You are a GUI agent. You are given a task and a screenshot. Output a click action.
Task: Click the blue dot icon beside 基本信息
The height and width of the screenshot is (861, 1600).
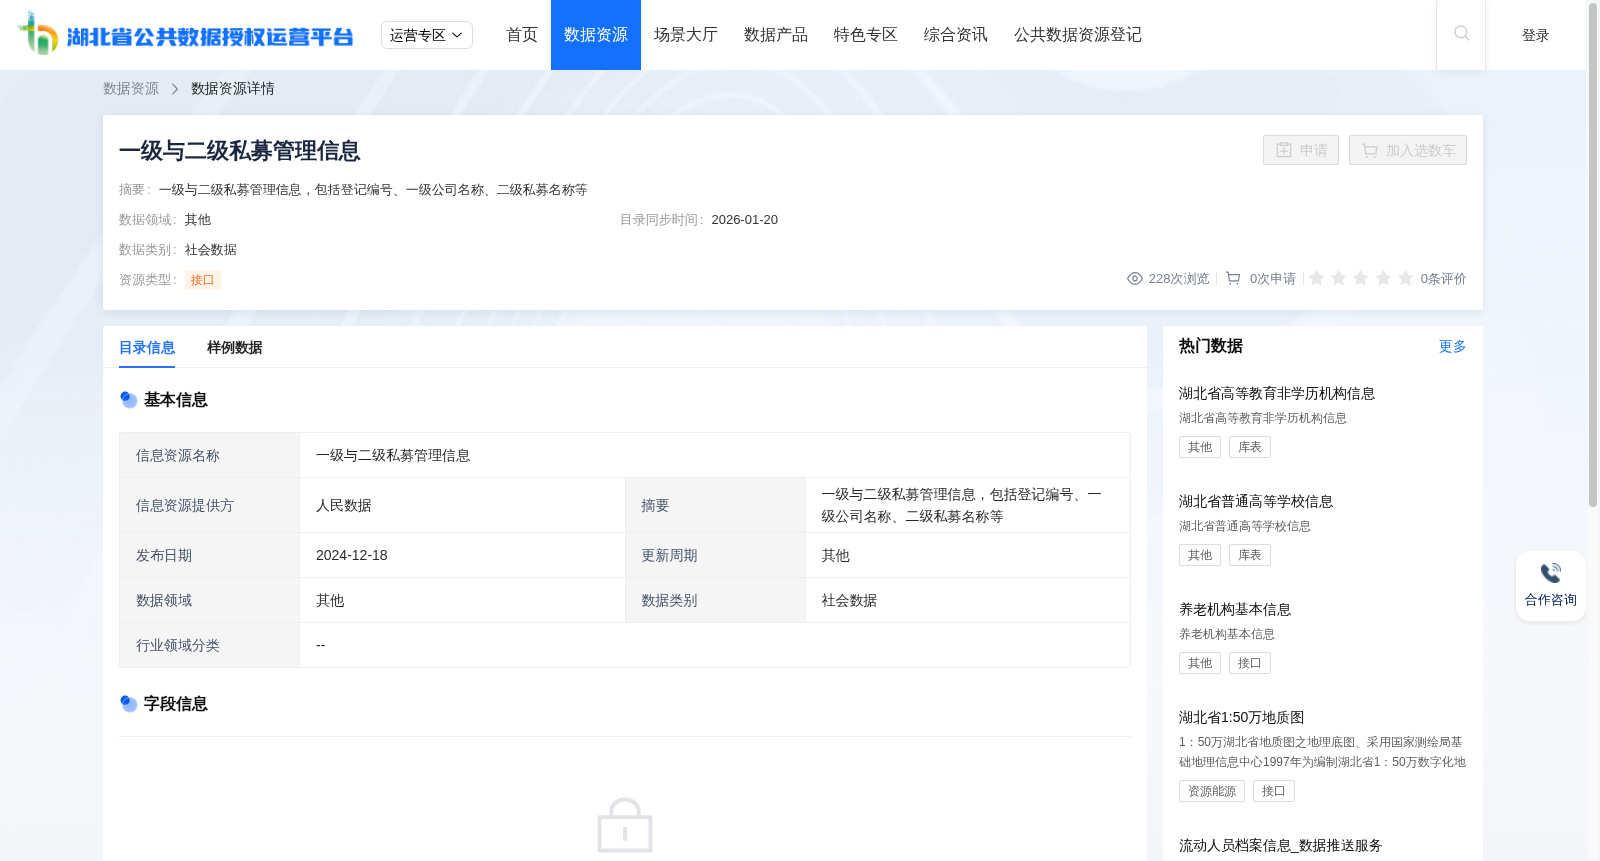click(128, 400)
